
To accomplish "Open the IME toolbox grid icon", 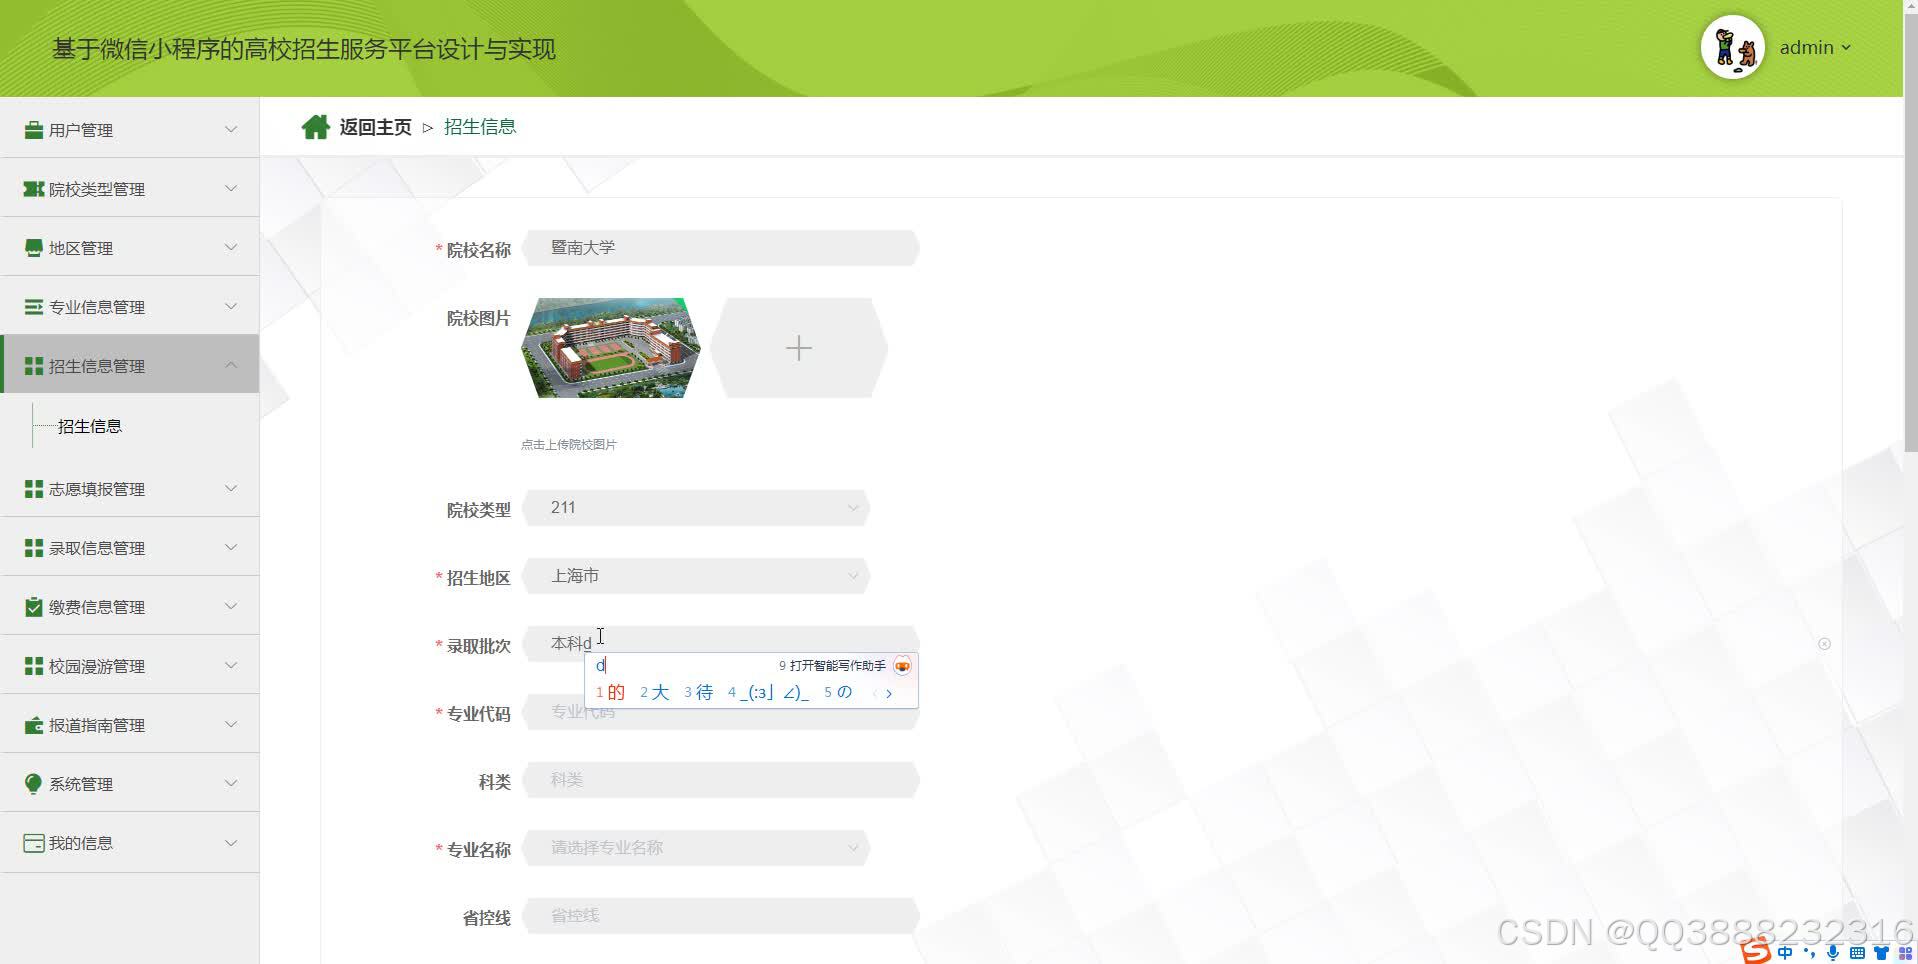I will [x=1905, y=953].
